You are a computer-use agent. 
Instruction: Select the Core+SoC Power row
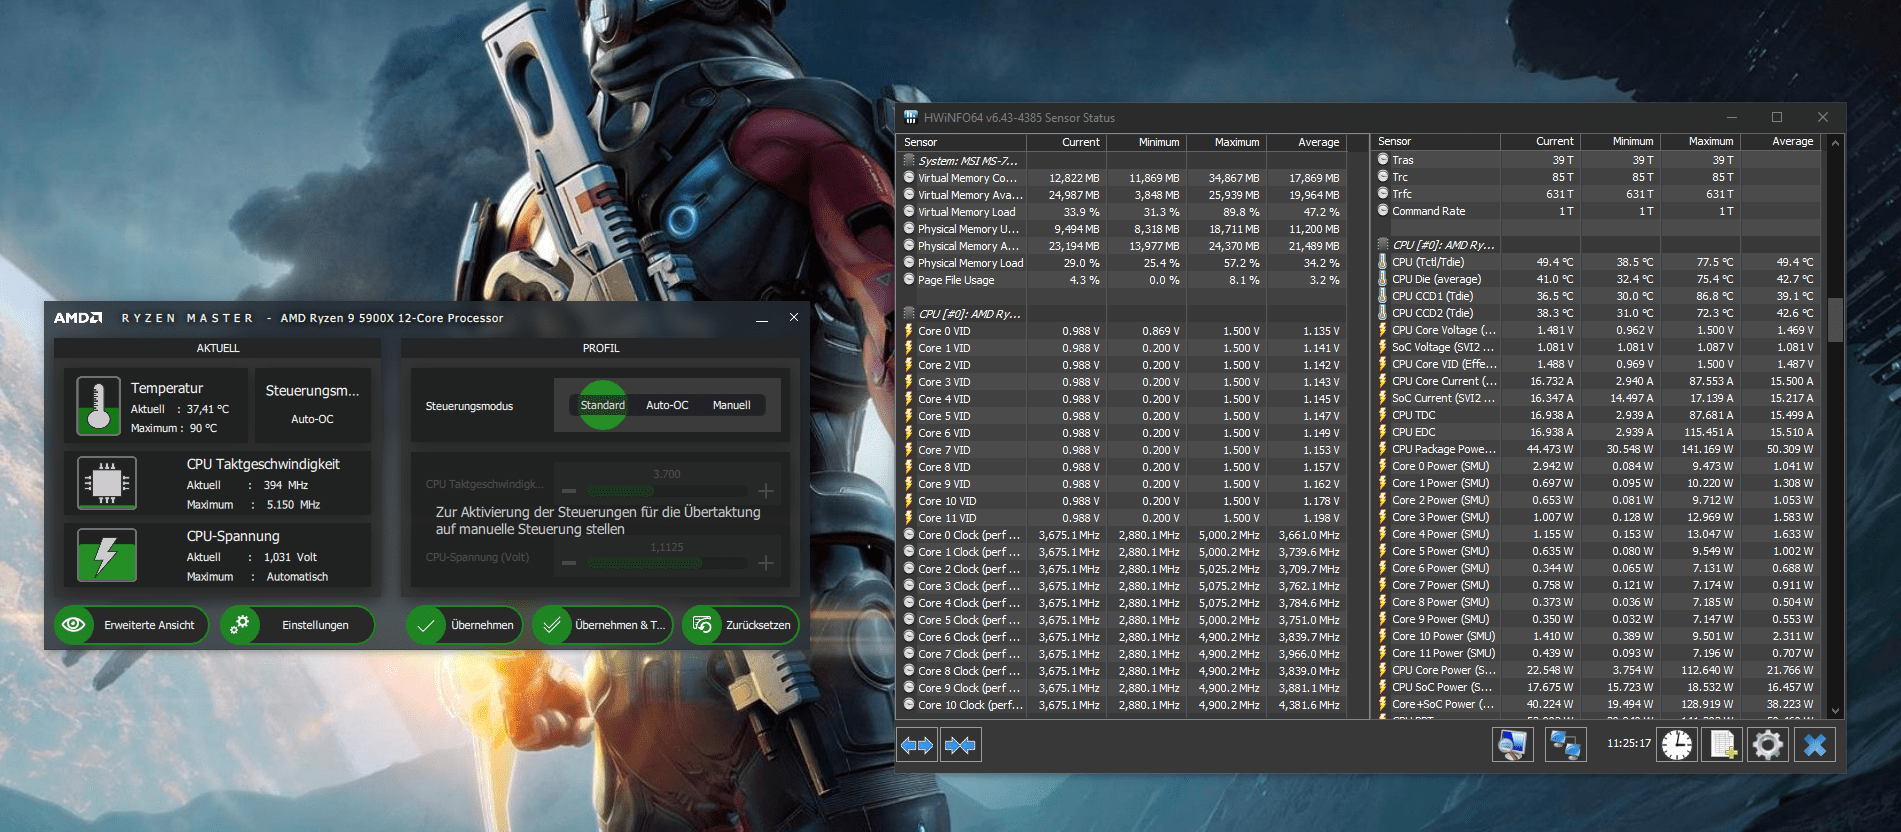(x=1597, y=704)
